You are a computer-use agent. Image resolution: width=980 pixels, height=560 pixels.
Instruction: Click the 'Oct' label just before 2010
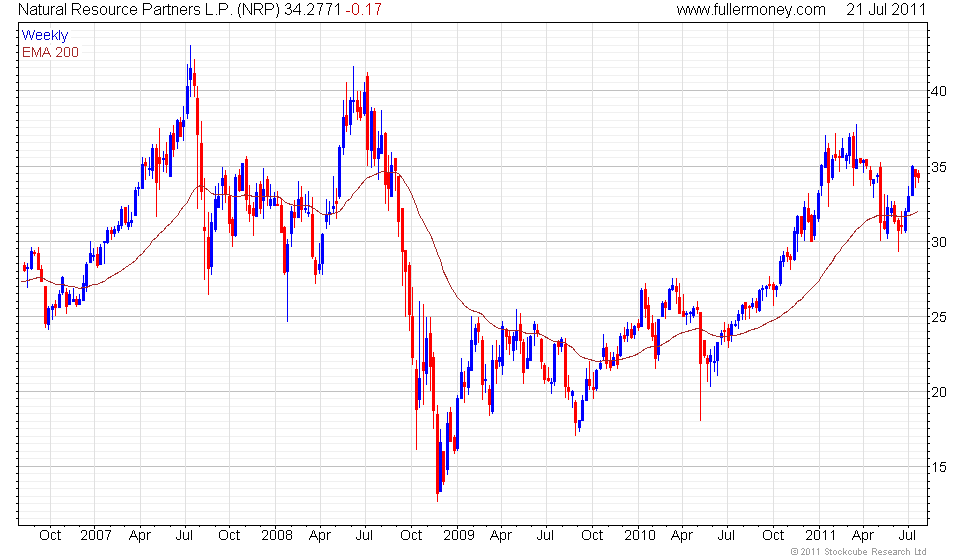[x=592, y=536]
